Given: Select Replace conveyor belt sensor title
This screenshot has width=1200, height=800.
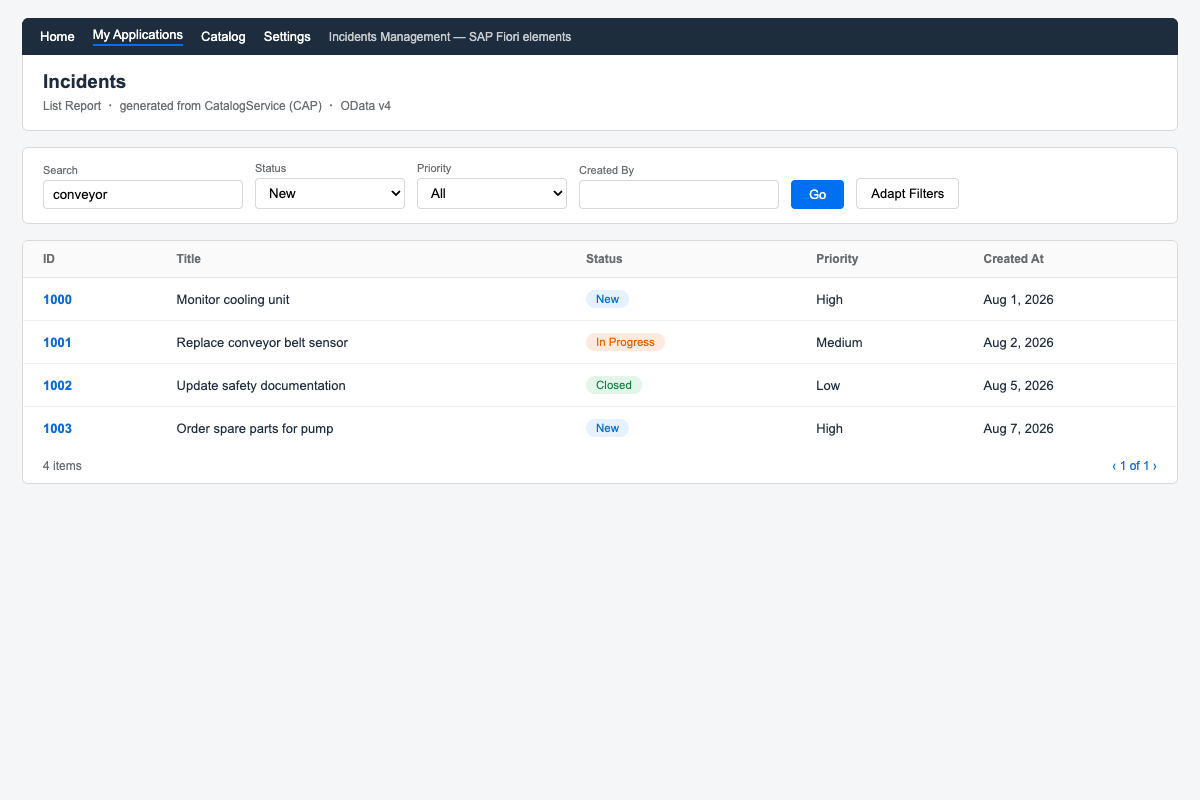Looking at the screenshot, I should (262, 342).
